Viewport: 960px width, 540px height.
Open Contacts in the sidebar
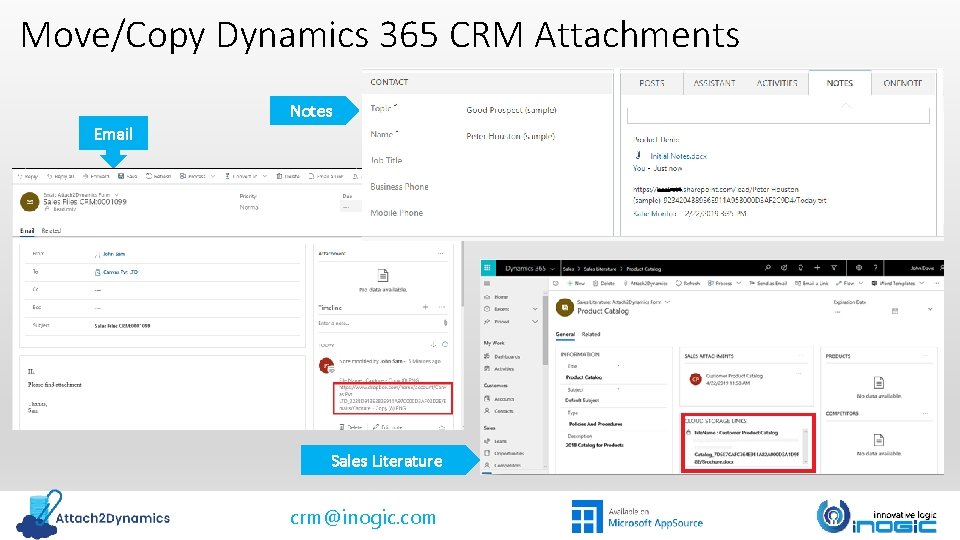coord(499,411)
